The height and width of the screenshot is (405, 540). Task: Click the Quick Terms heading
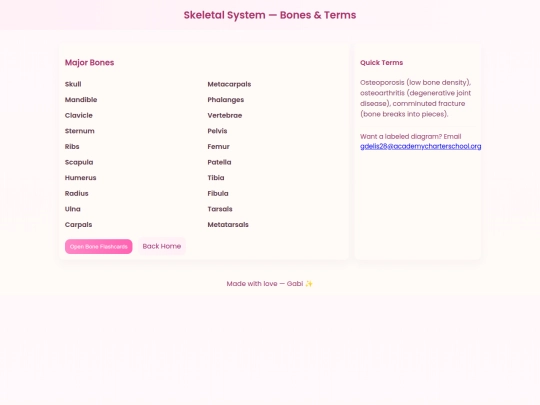(x=382, y=63)
